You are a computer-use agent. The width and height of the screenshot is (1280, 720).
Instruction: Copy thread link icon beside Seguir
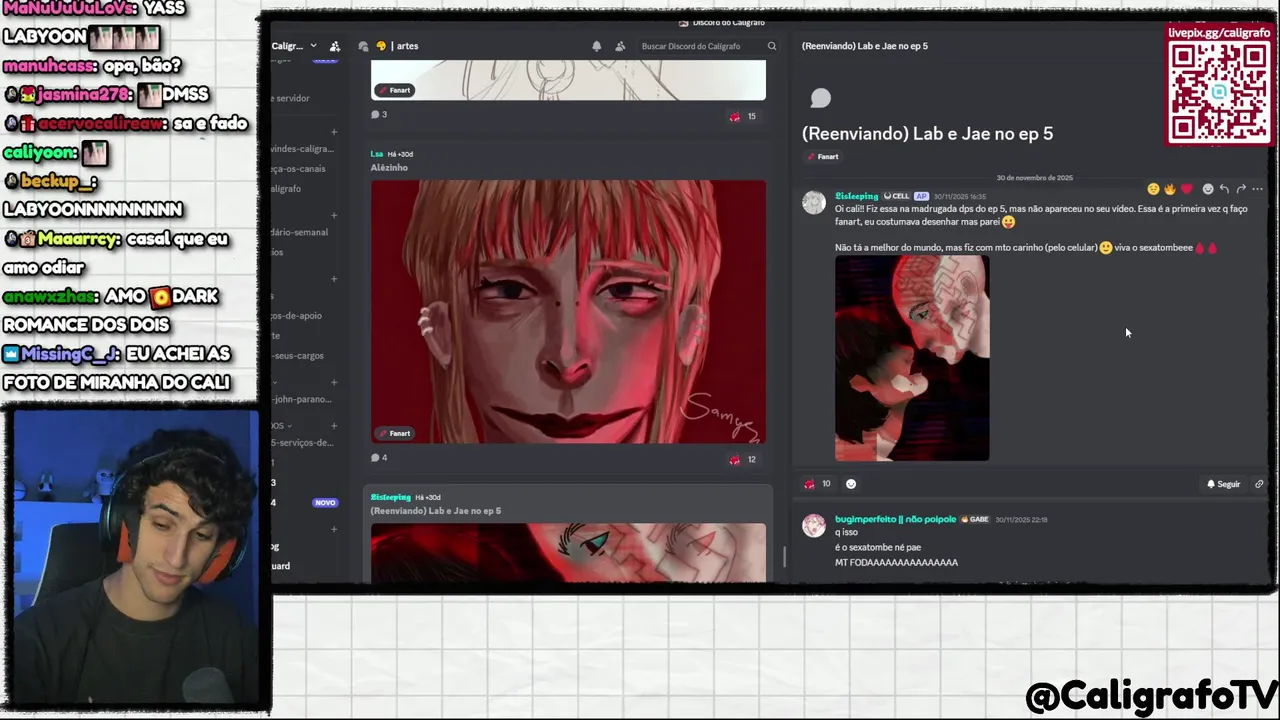tap(1259, 484)
